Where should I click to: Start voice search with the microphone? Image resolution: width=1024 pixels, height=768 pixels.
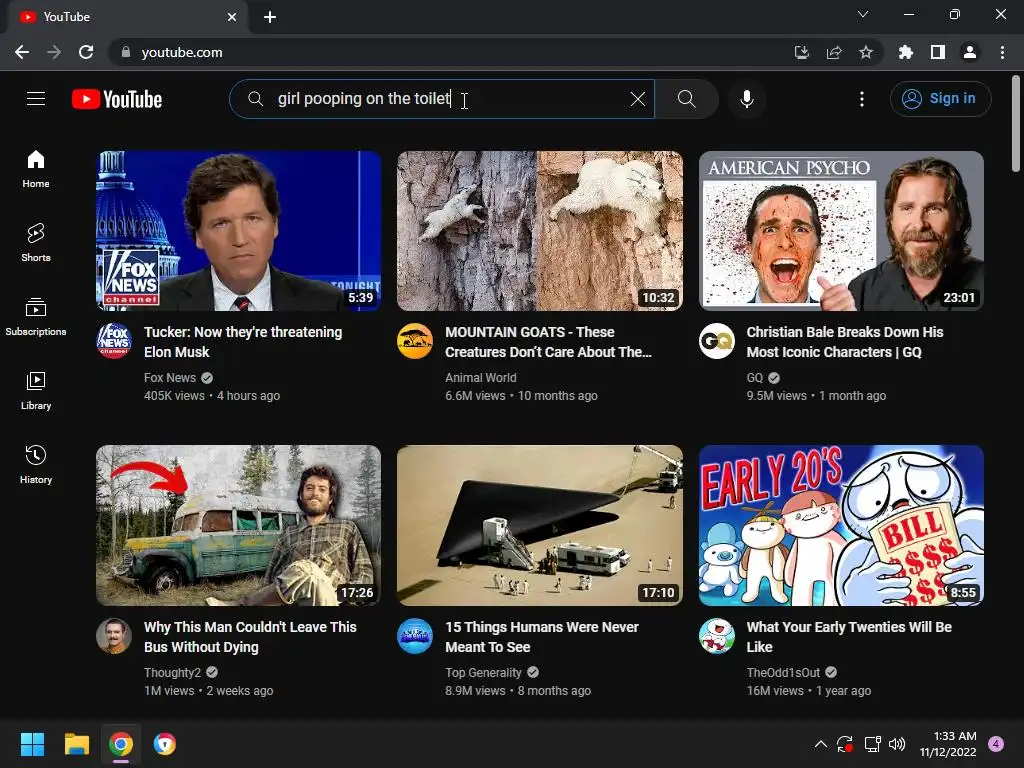(x=746, y=99)
